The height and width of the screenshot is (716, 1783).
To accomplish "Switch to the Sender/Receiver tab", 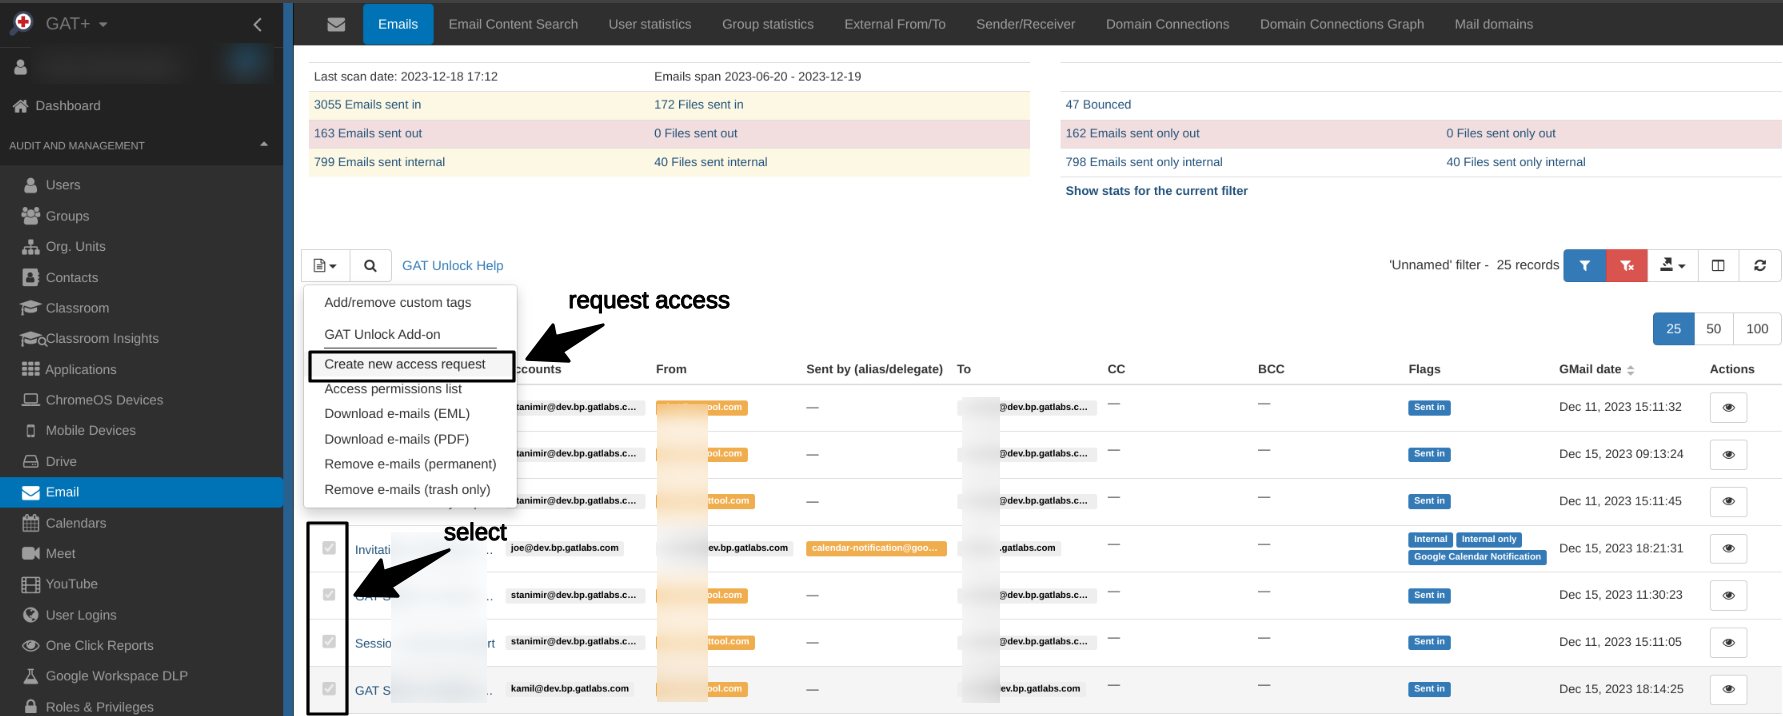I will pyautogui.click(x=1026, y=24).
